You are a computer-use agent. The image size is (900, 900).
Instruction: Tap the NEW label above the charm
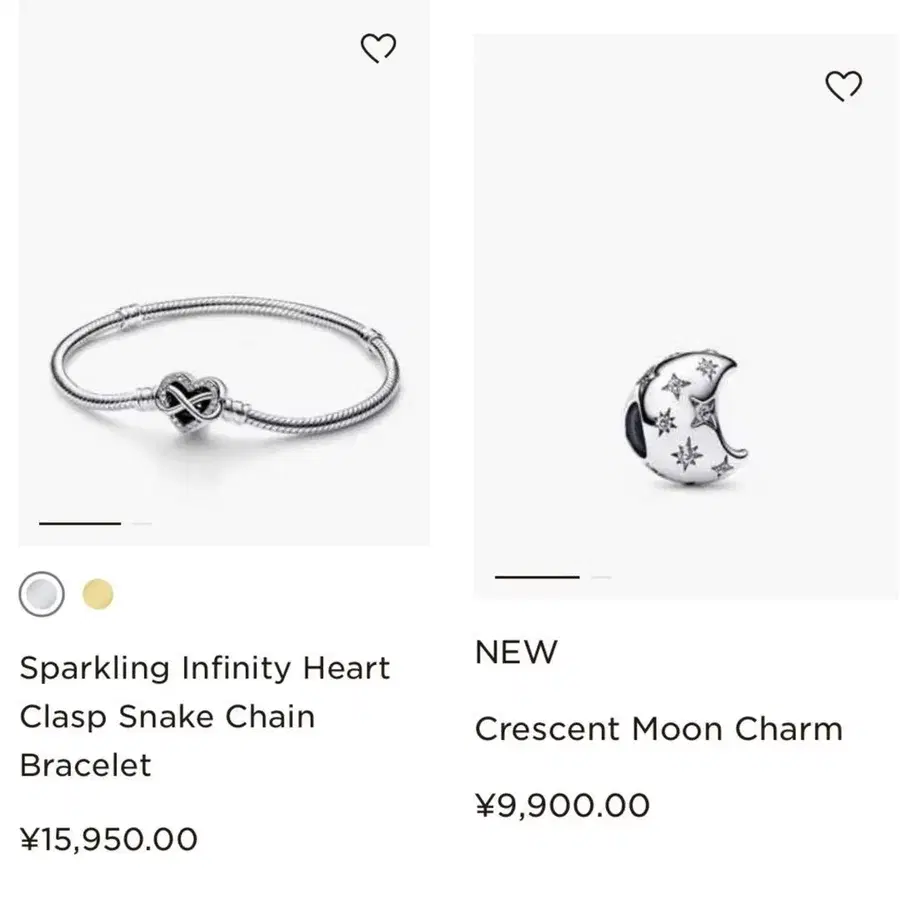click(516, 652)
